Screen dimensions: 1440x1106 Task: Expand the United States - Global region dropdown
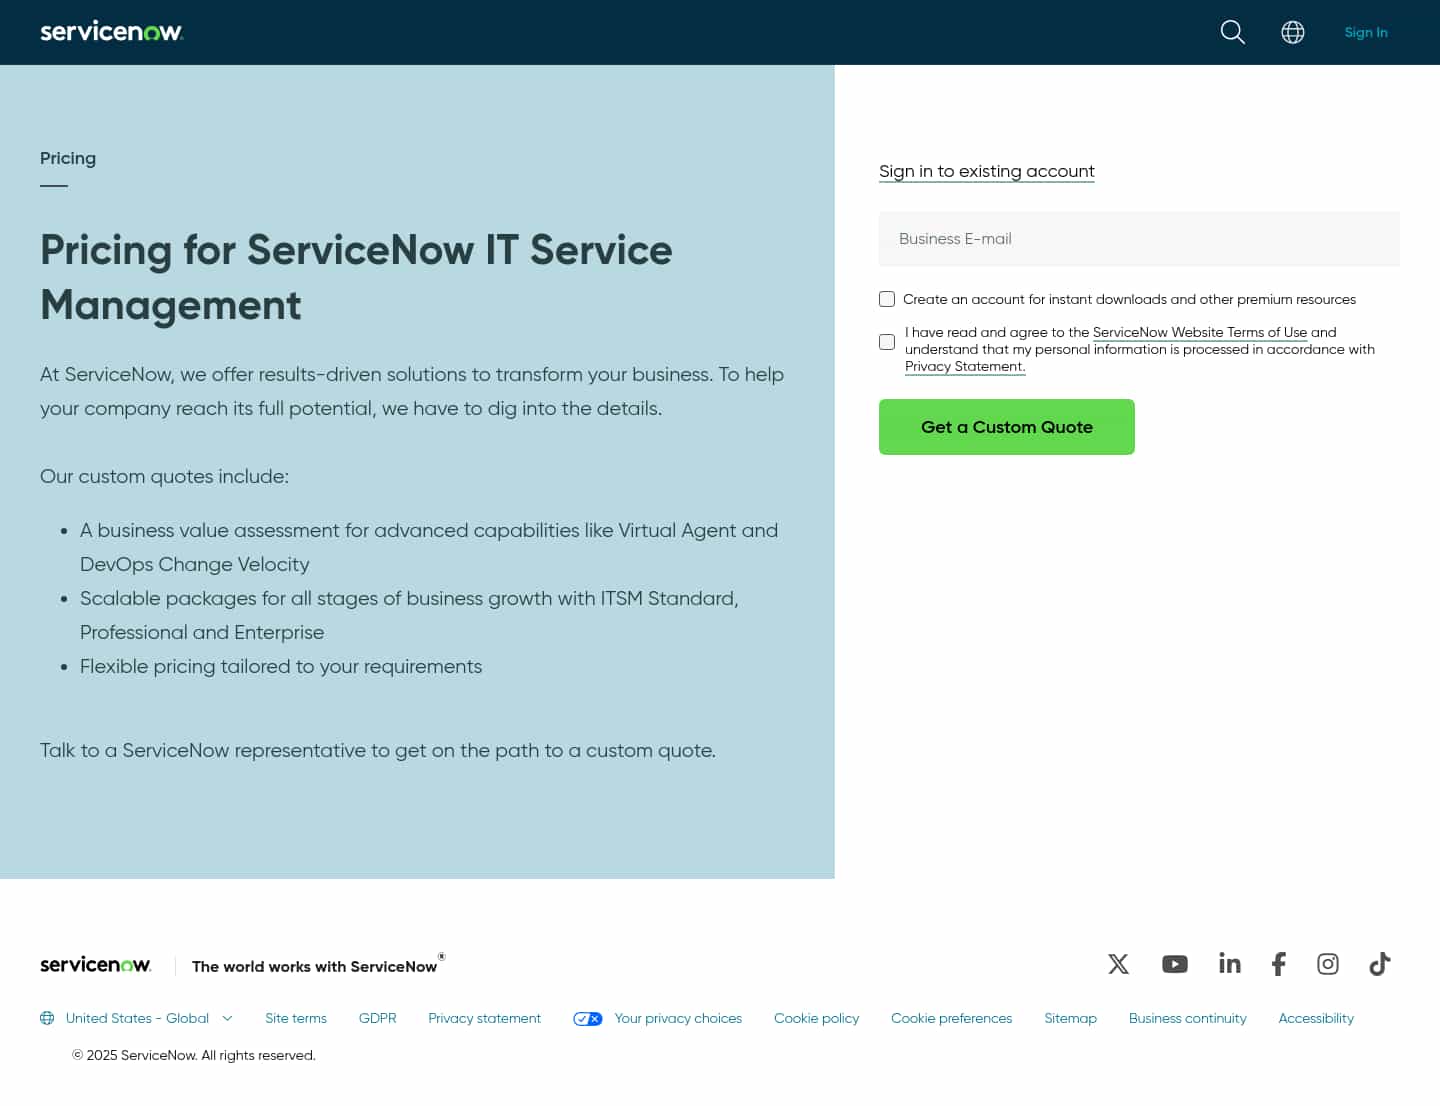[147, 1018]
